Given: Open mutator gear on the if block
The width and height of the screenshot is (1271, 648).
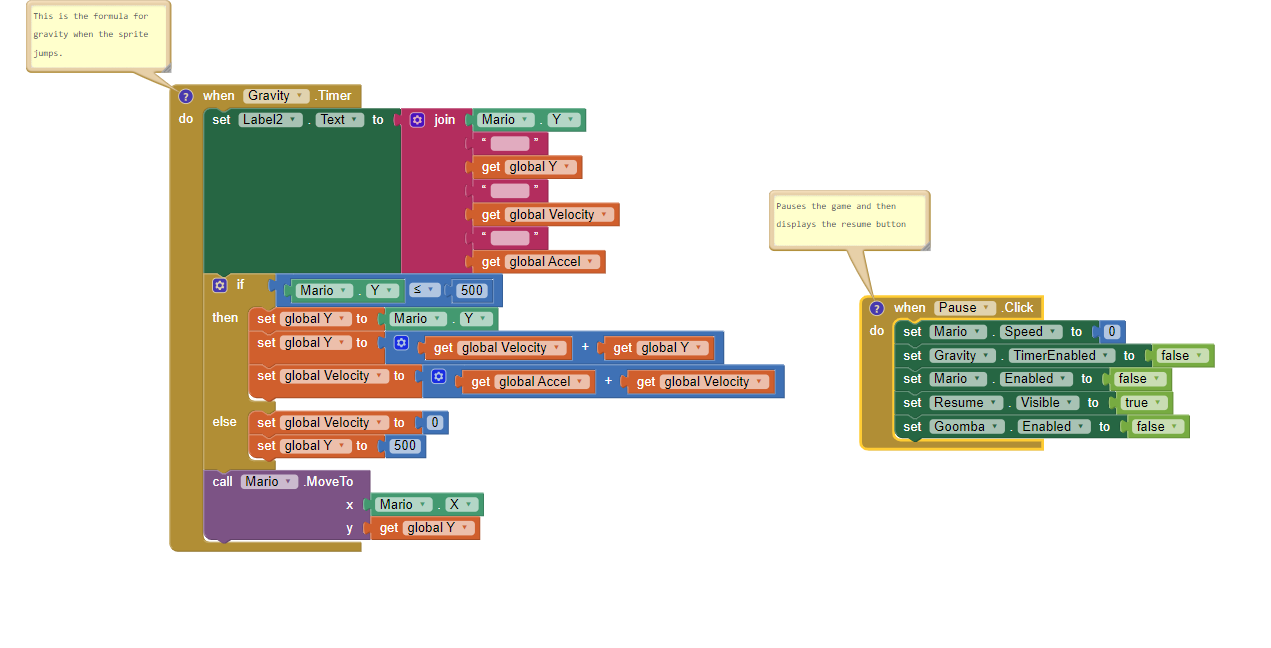Looking at the screenshot, I should 220,285.
